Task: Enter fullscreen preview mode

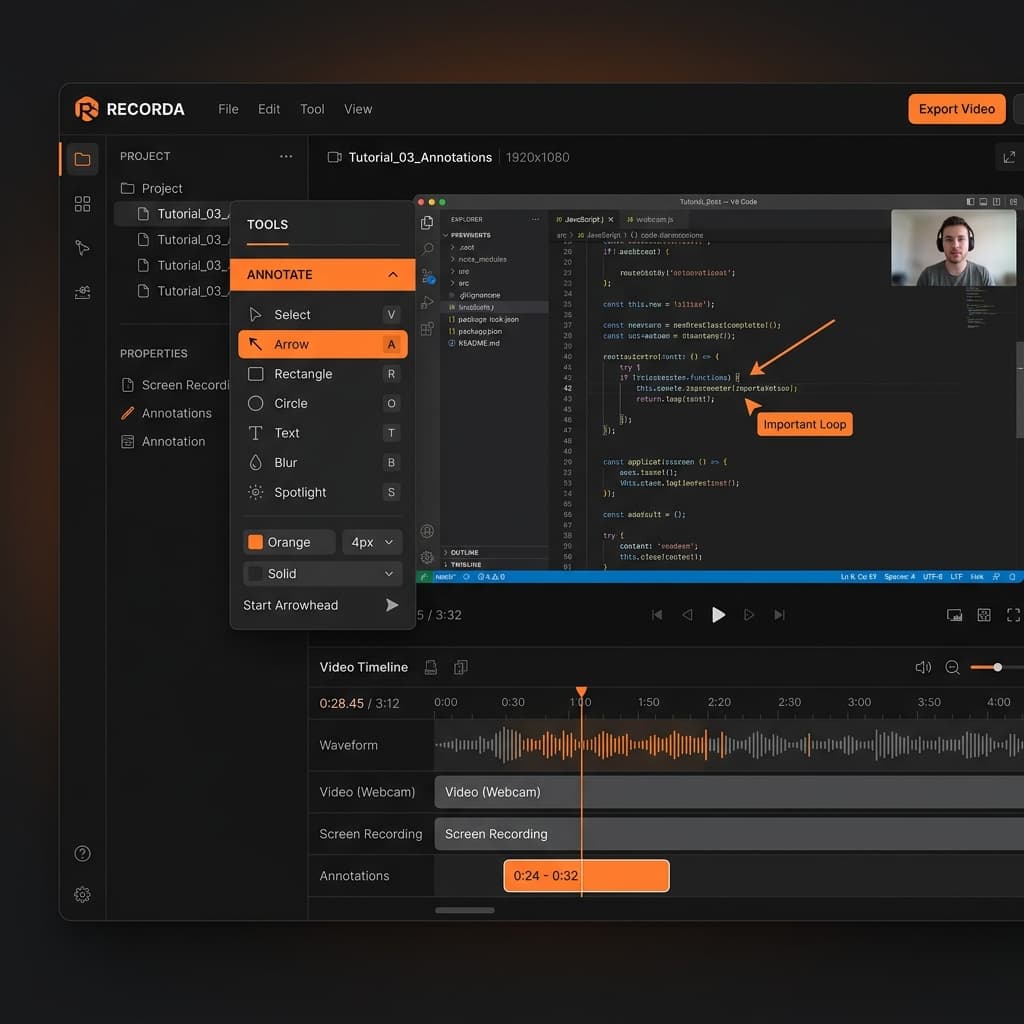Action: (1014, 615)
